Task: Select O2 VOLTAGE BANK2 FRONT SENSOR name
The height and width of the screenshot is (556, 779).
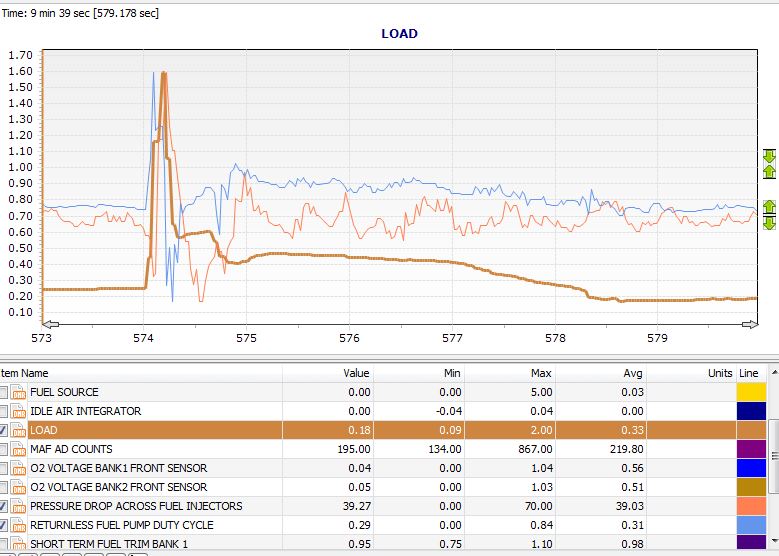Action: tap(119, 487)
